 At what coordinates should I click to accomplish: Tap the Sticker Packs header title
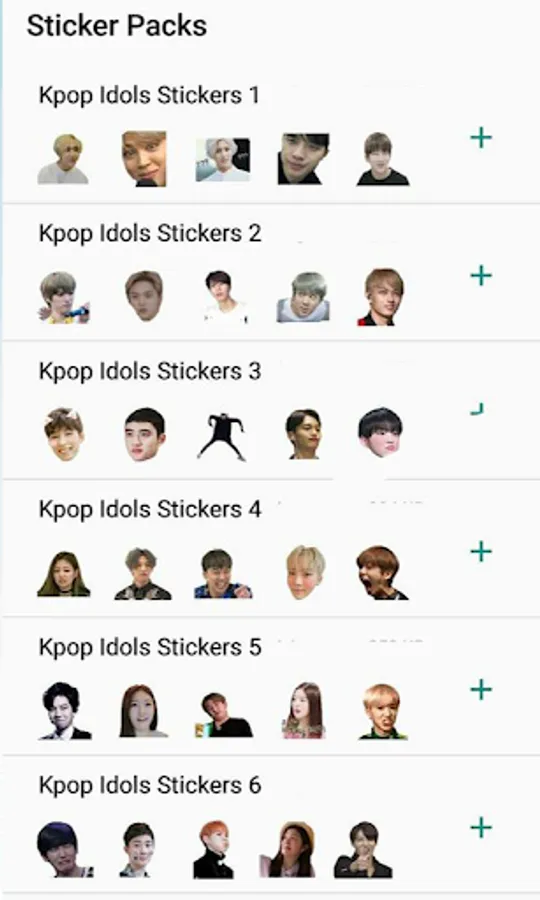(117, 26)
